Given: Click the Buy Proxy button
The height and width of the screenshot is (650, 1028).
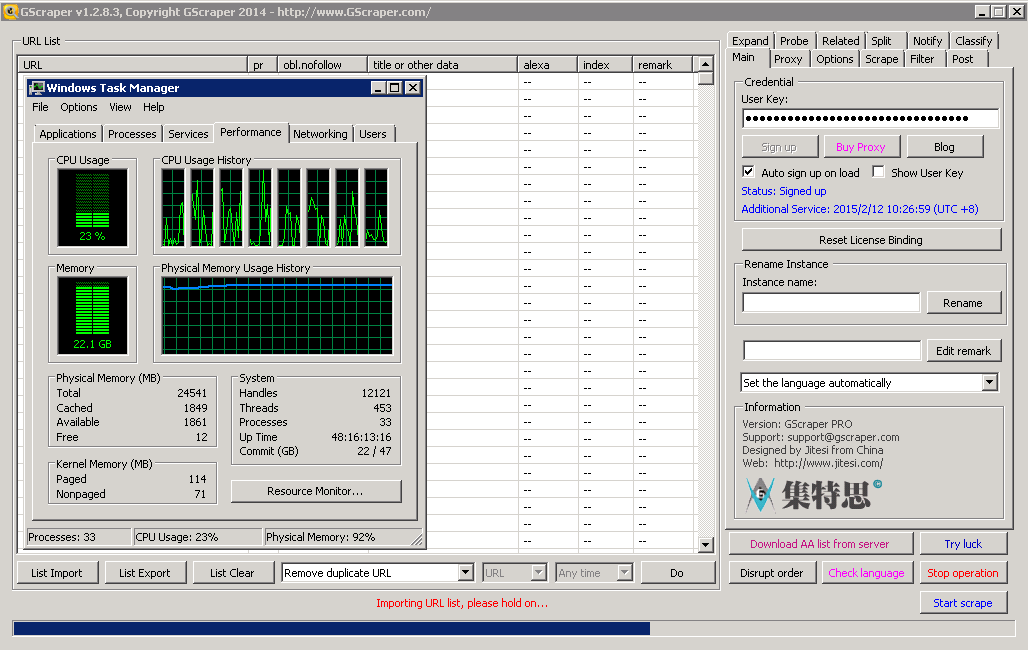Looking at the screenshot, I should [861, 147].
